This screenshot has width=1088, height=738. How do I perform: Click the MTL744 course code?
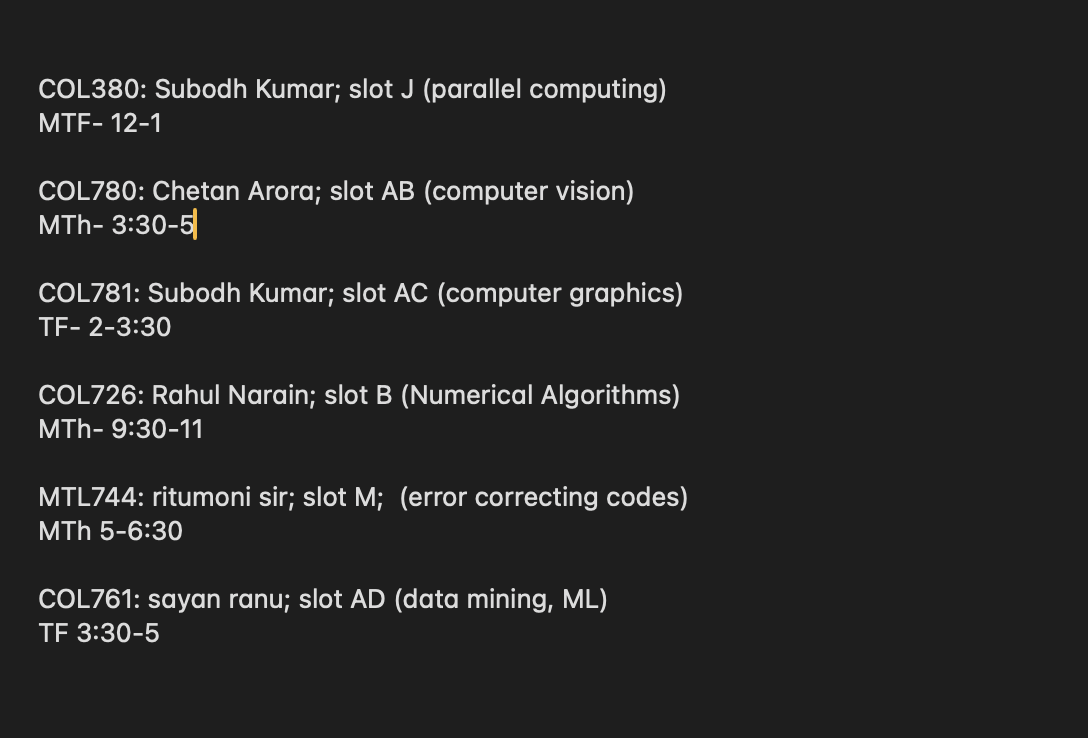coord(91,498)
